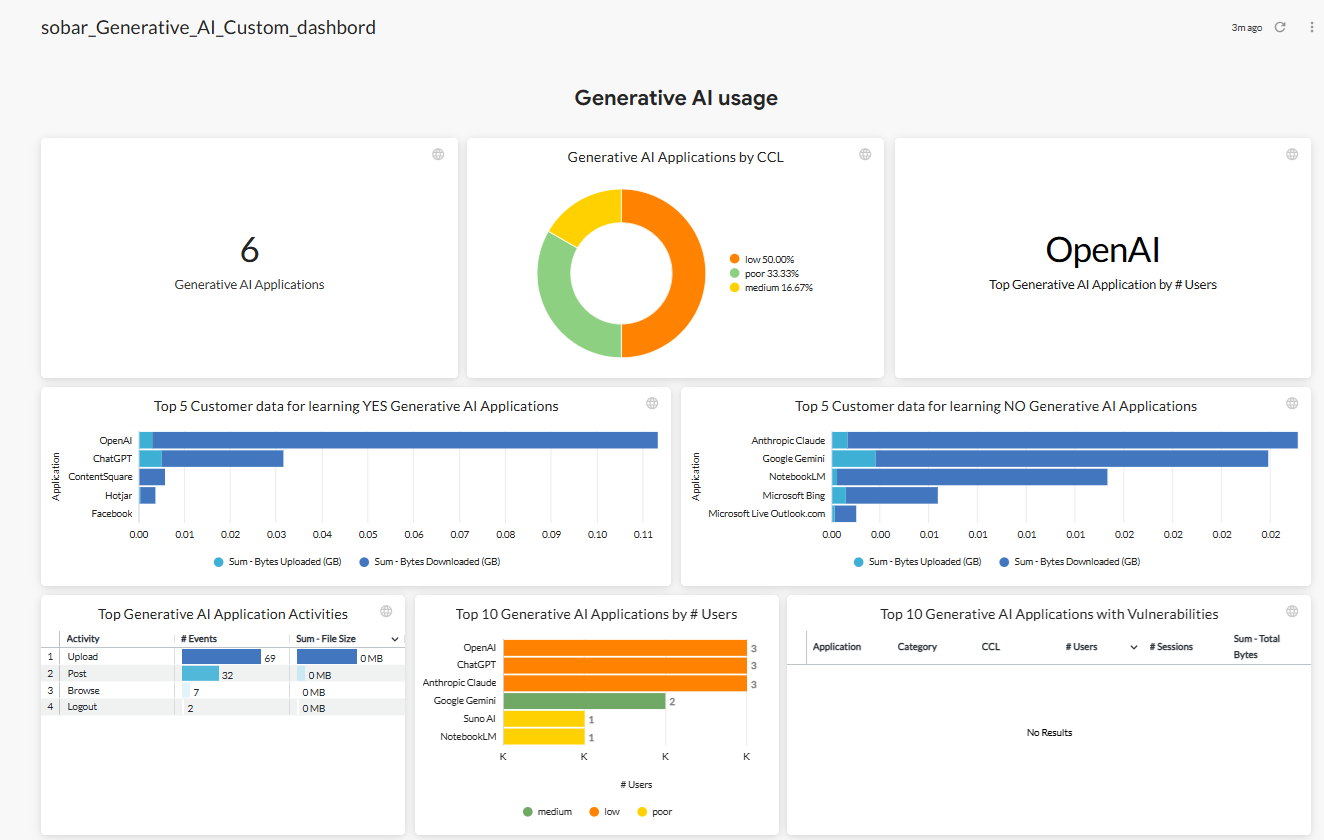Click globe icon on Top Application by Users tile
1324x840 pixels.
(1292, 154)
